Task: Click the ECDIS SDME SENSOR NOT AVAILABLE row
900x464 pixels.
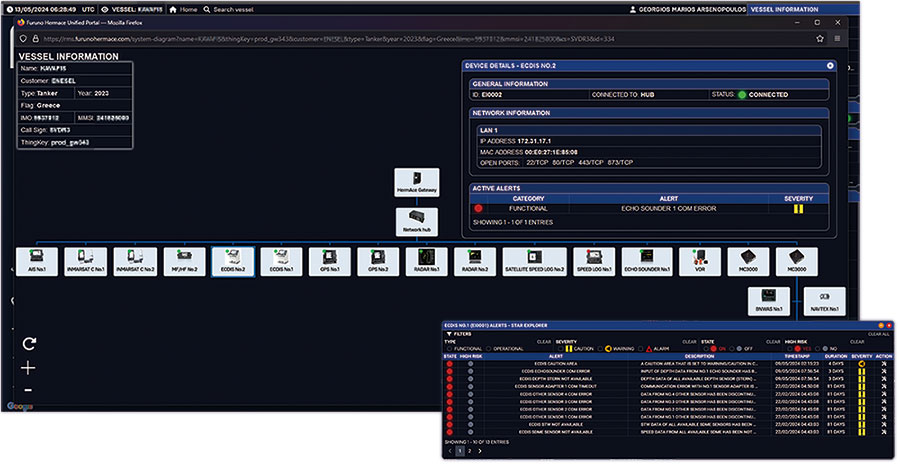Action: (668, 432)
